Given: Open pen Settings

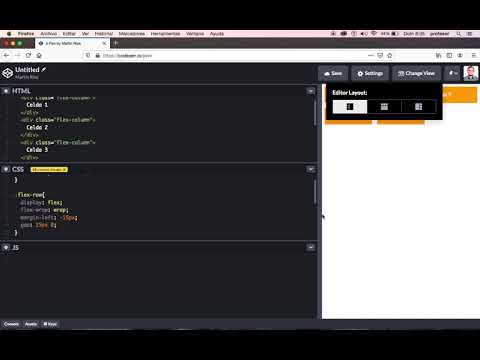Looking at the screenshot, I should tap(370, 73).
